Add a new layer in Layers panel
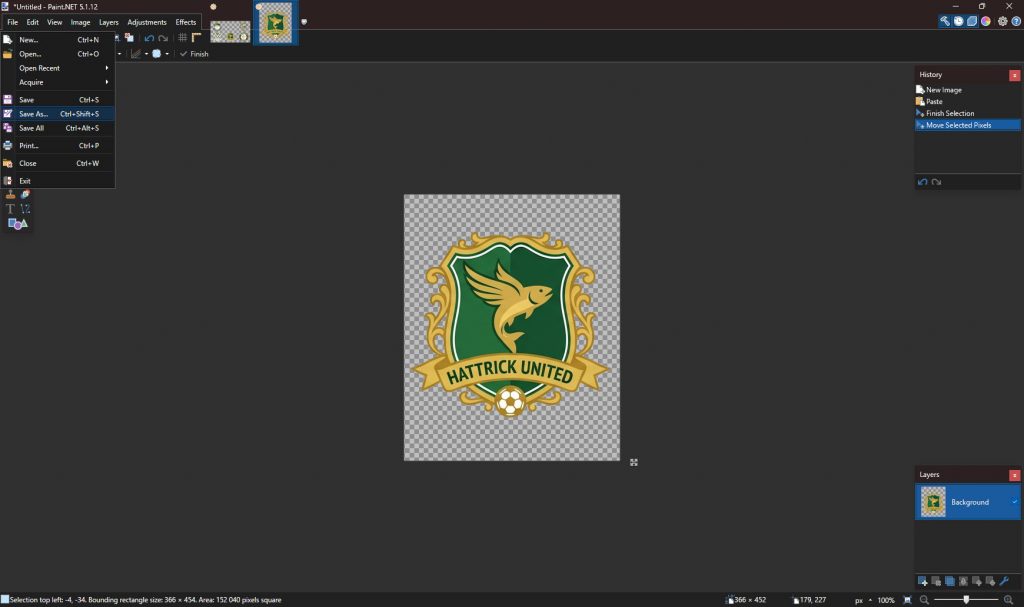Screen dimensions: 1024x607 tap(923, 581)
